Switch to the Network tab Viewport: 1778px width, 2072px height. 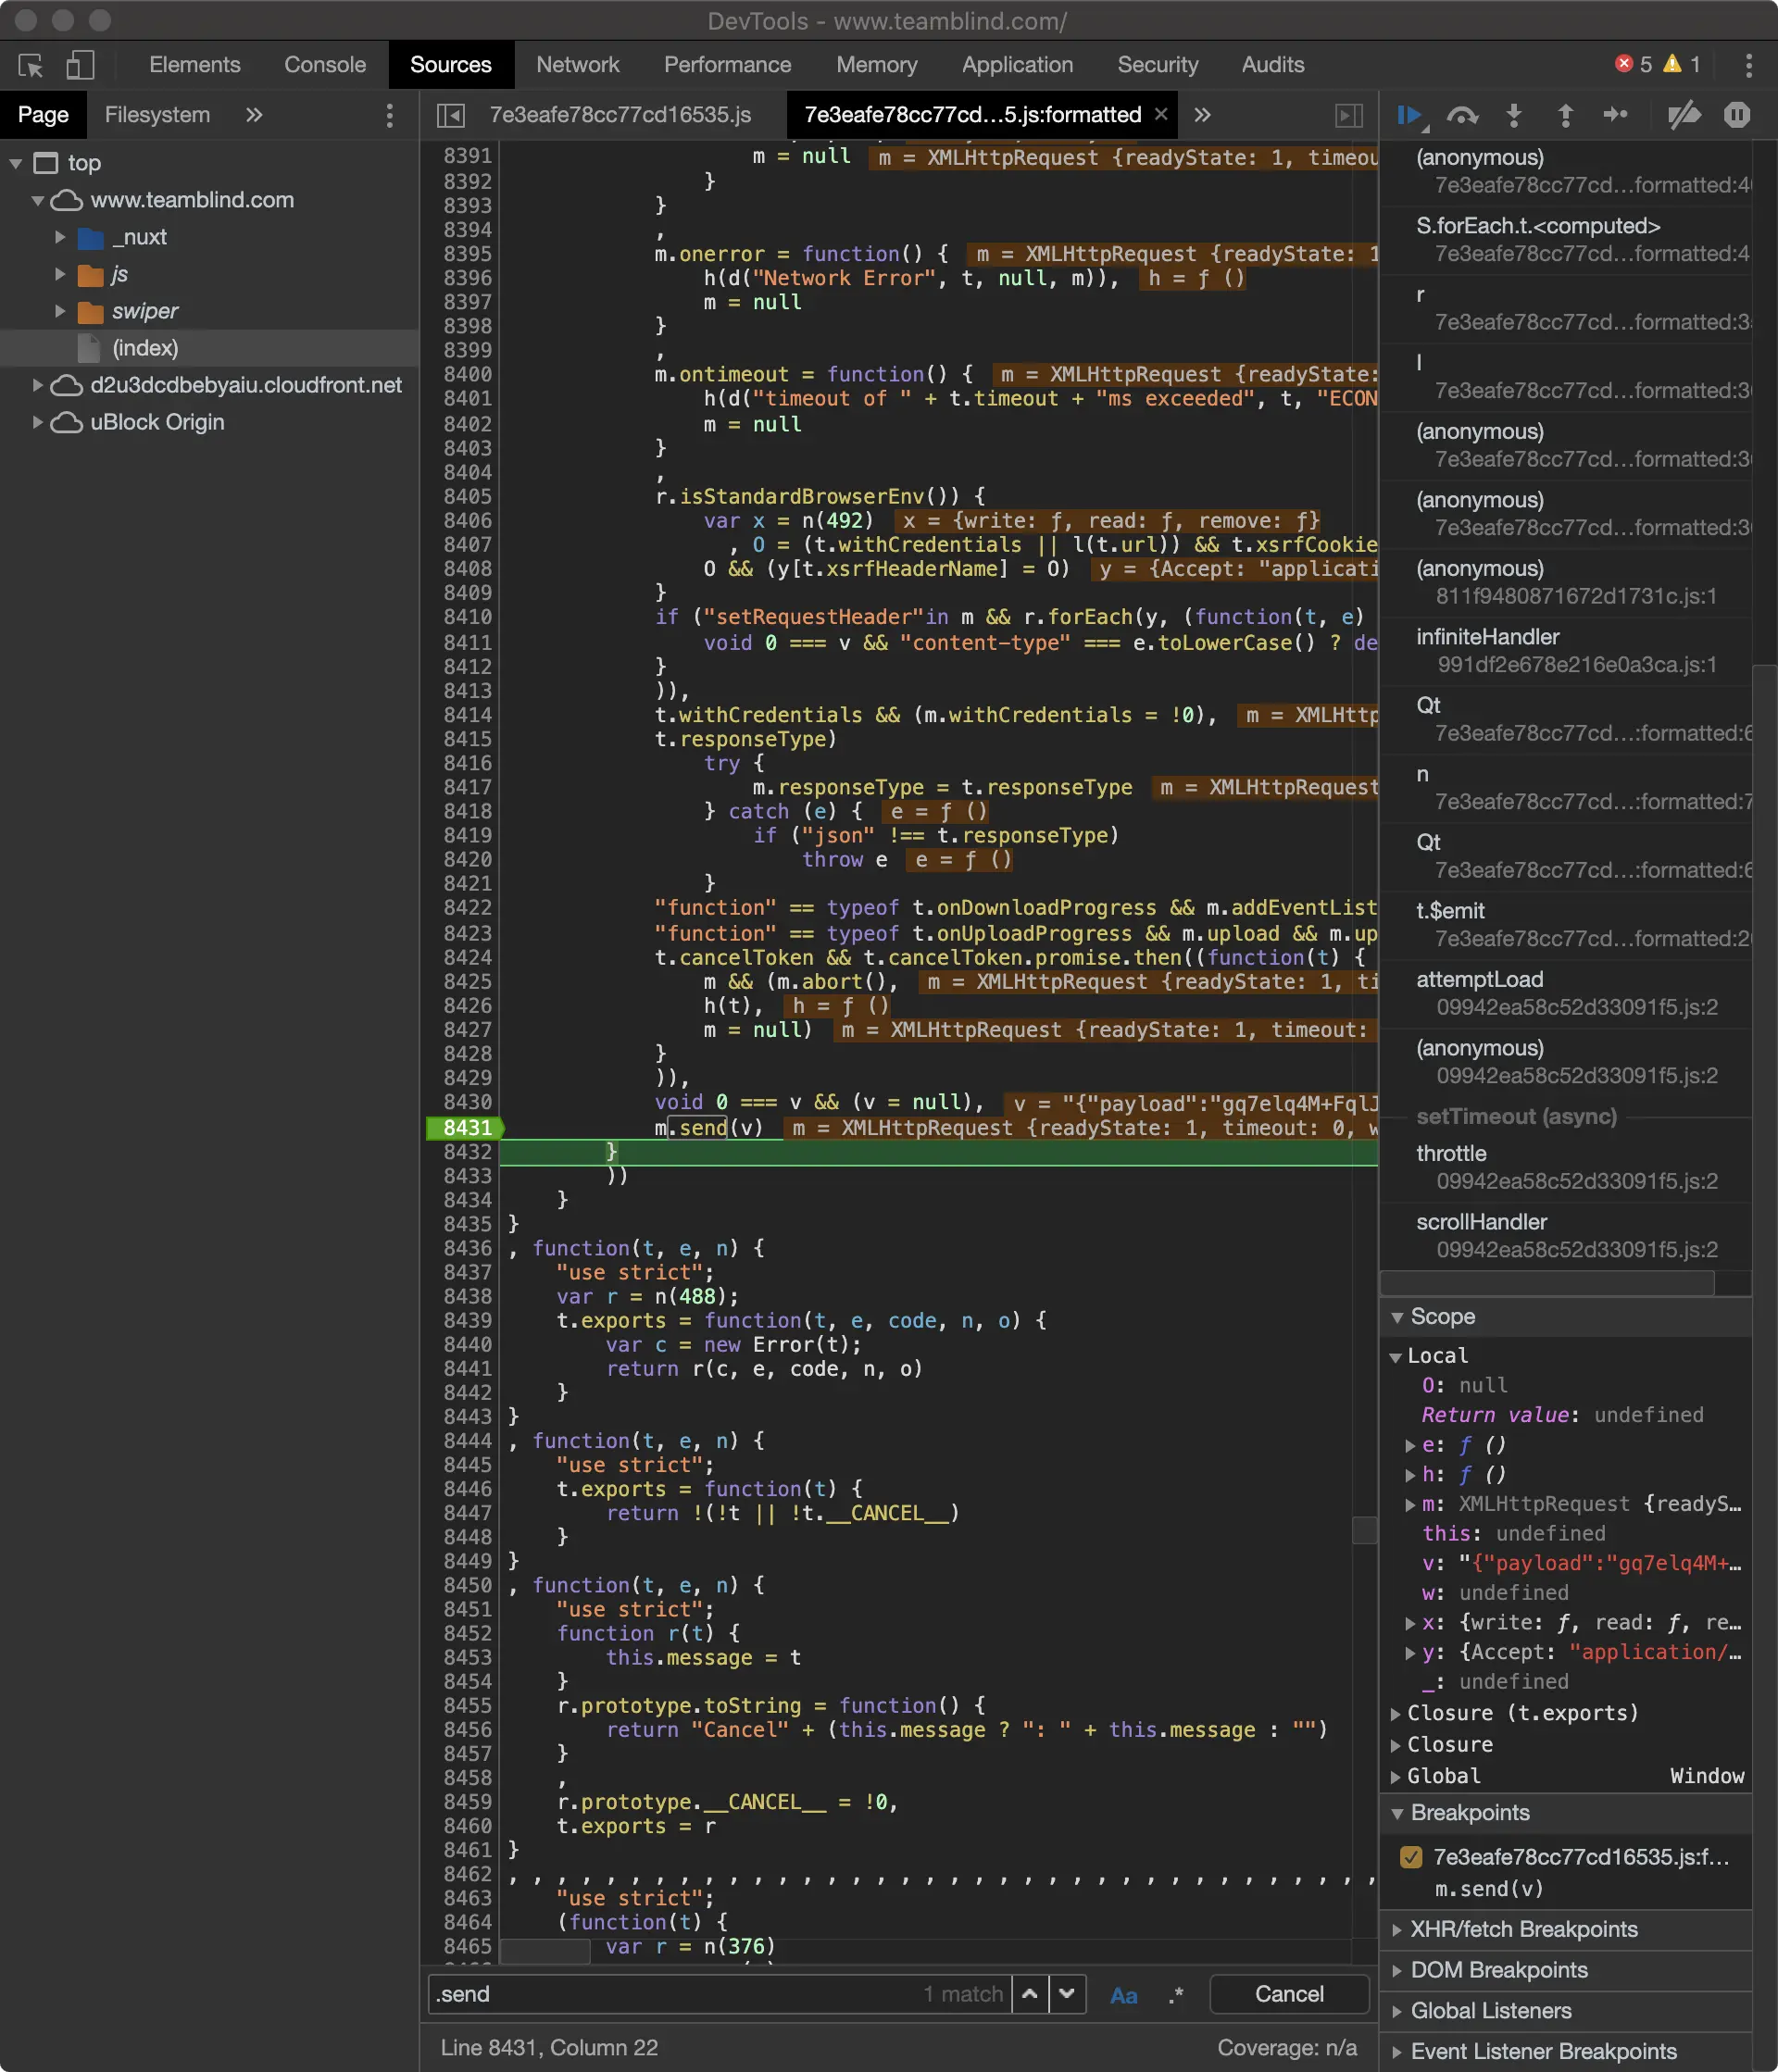577,65
